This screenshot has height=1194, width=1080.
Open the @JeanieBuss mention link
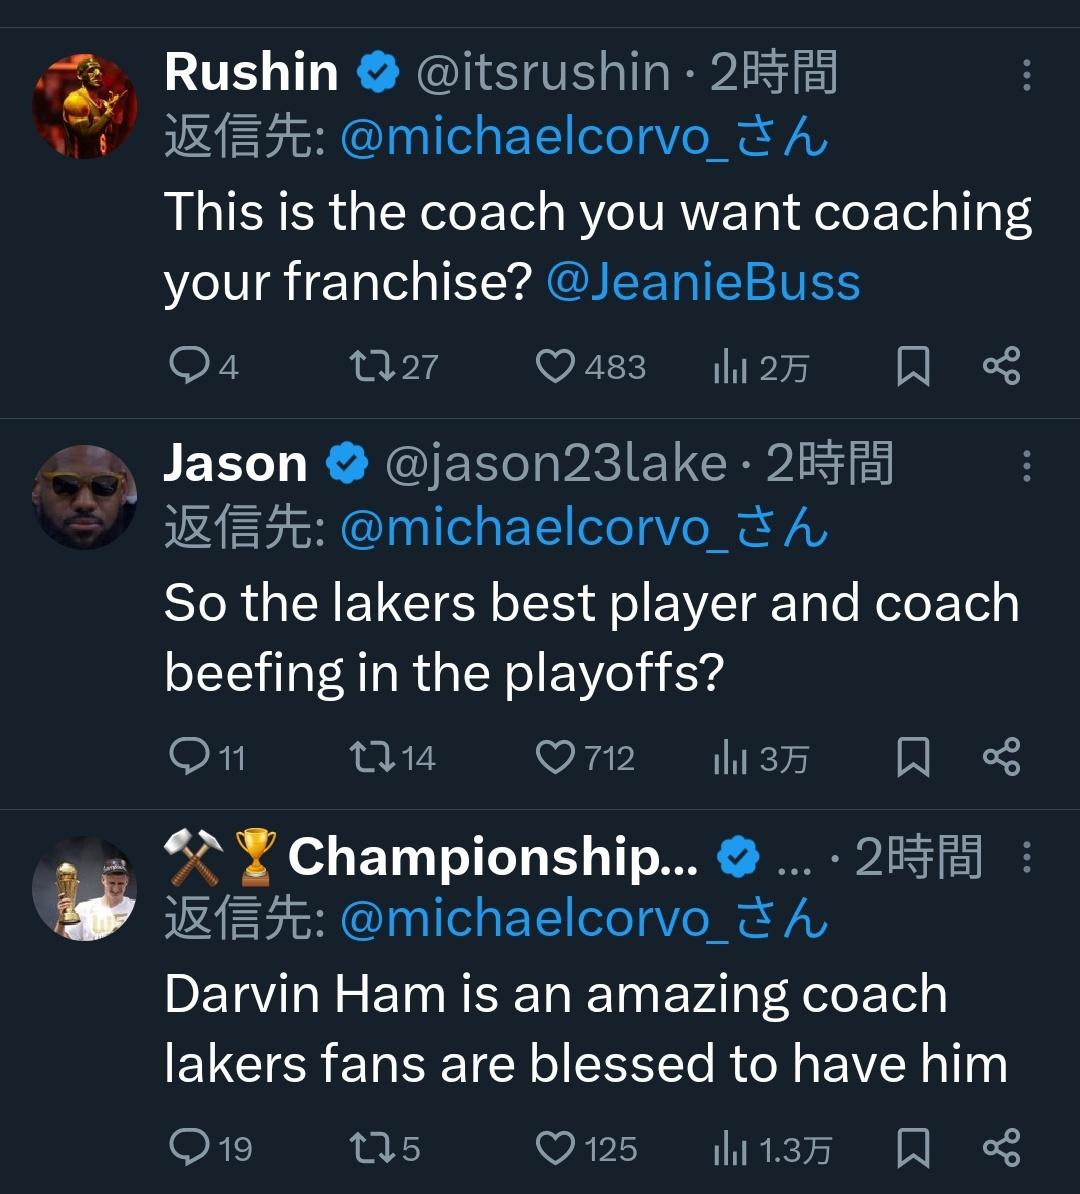[x=703, y=283]
